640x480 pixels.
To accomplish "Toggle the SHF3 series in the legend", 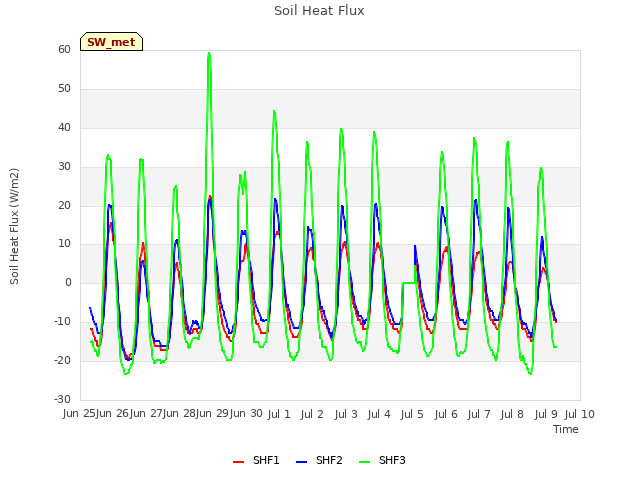I will coord(382,460).
